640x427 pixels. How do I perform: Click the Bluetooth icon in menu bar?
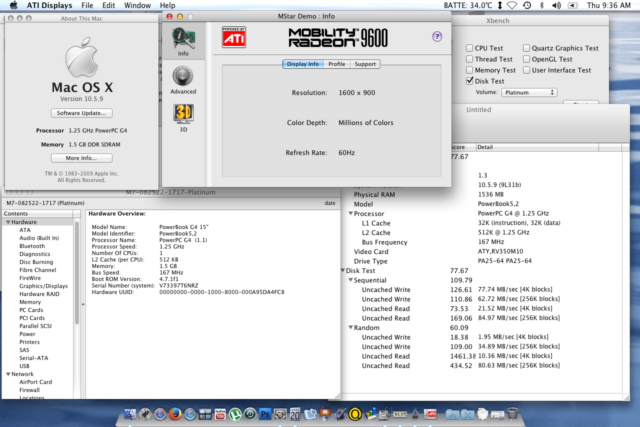point(542,5)
